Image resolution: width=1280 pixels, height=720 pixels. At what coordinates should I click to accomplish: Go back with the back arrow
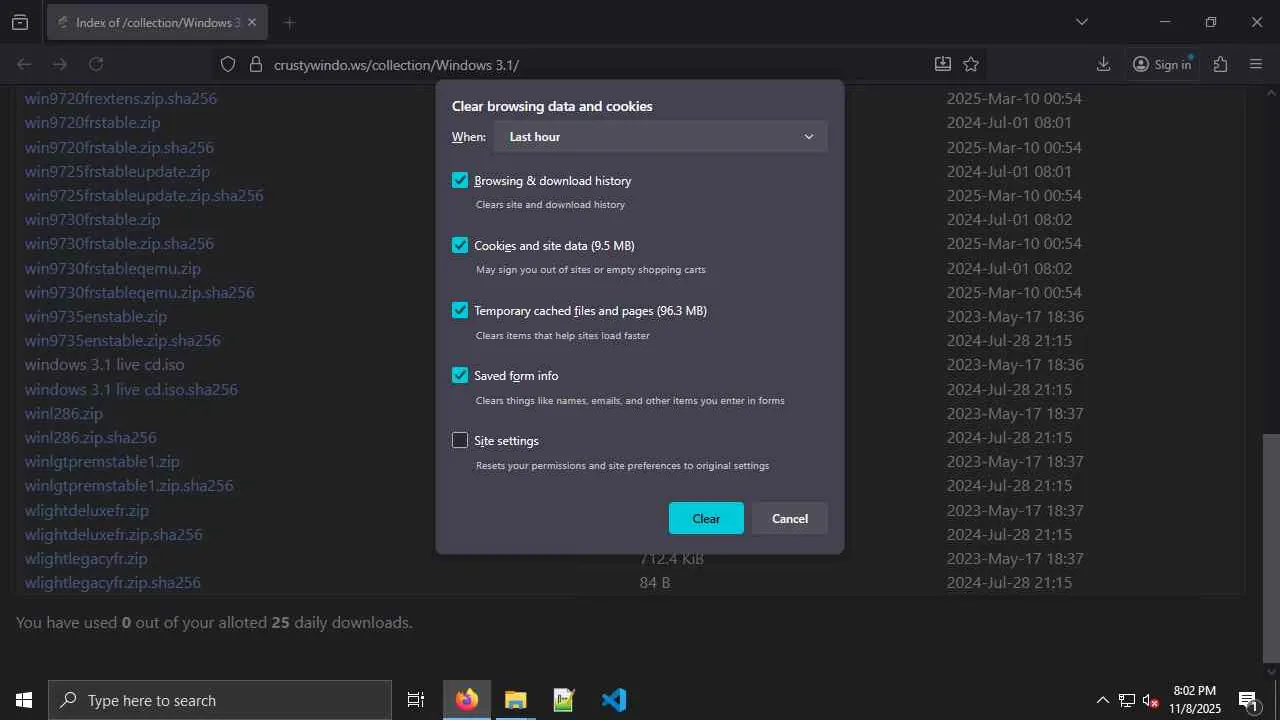pos(24,64)
